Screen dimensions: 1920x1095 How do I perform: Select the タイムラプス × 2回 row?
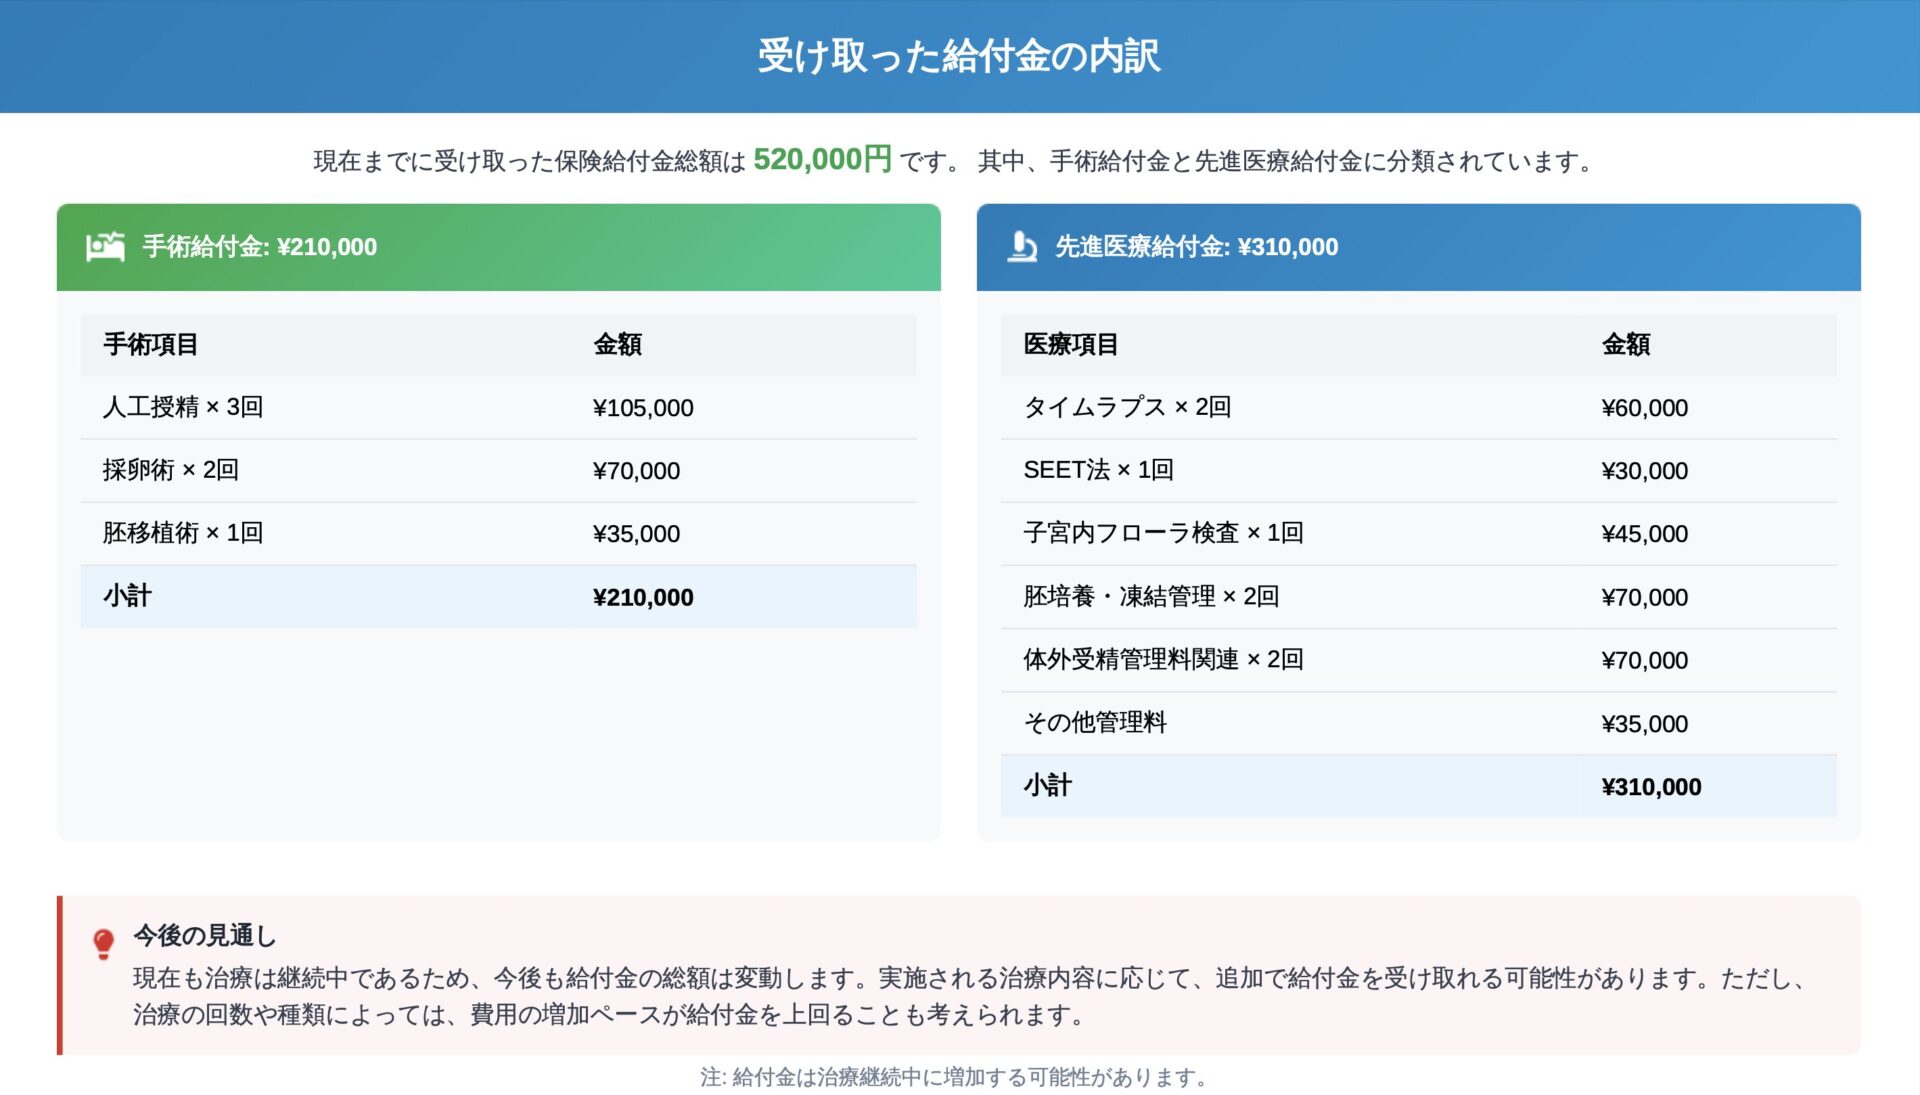[x=1418, y=407]
